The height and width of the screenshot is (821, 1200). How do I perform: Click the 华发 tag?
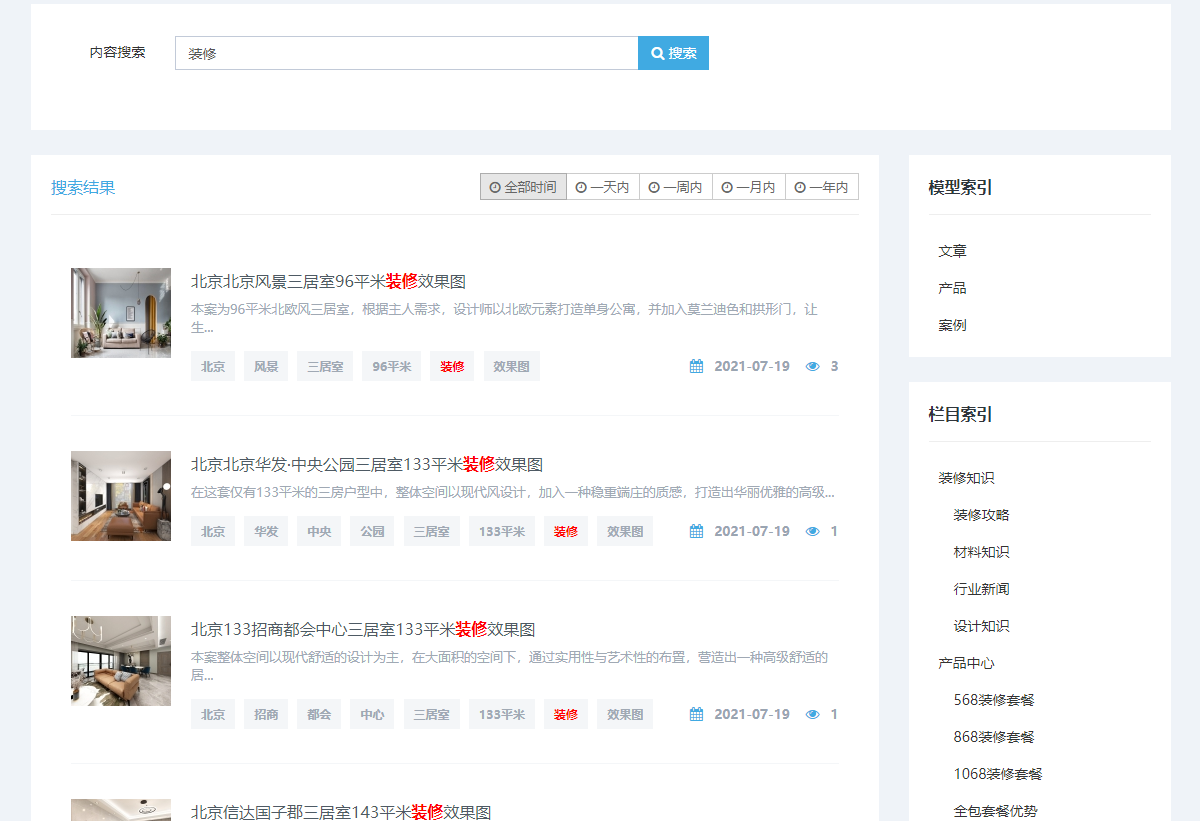pos(266,531)
